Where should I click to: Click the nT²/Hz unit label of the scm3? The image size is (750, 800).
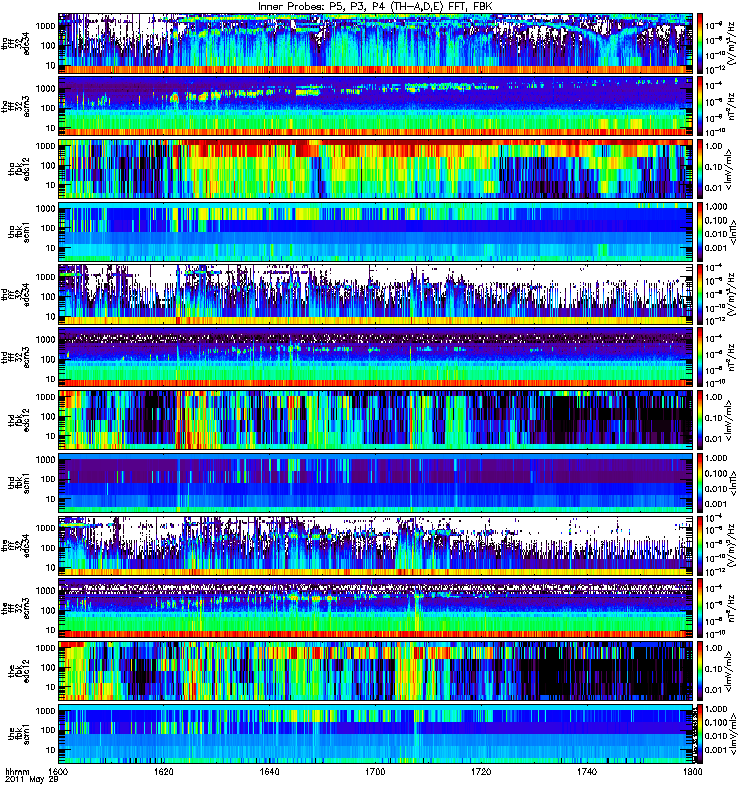point(731,609)
